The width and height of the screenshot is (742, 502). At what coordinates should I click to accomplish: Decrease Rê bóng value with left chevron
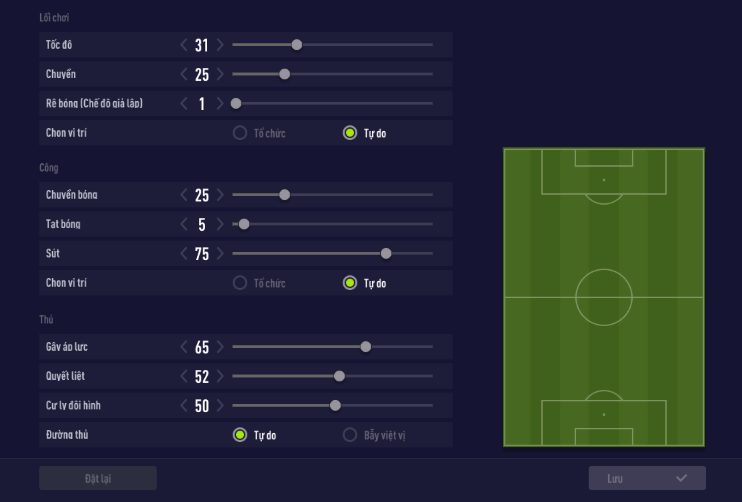tap(184, 103)
